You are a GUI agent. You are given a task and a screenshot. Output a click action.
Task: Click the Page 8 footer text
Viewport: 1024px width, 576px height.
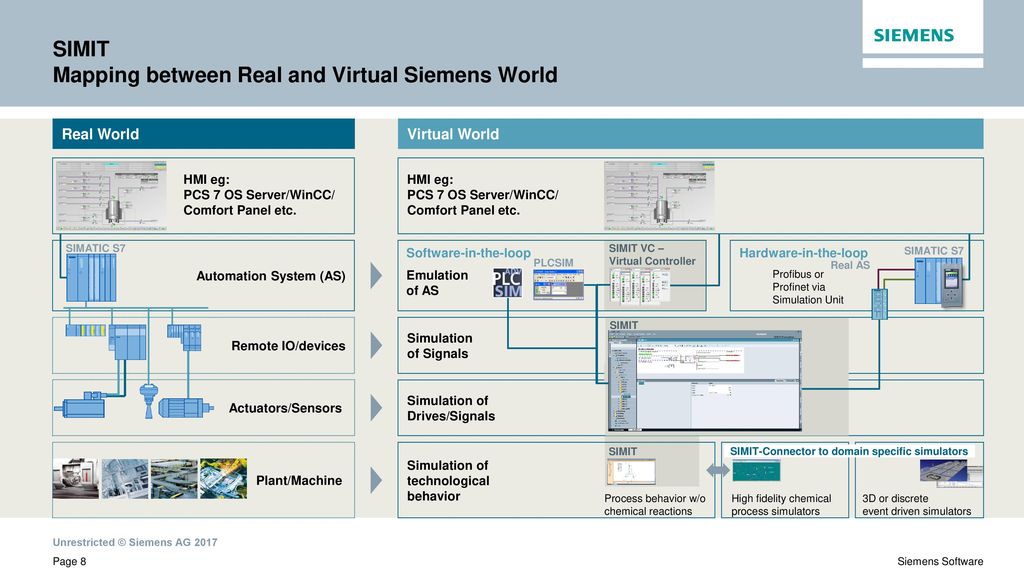click(x=69, y=562)
